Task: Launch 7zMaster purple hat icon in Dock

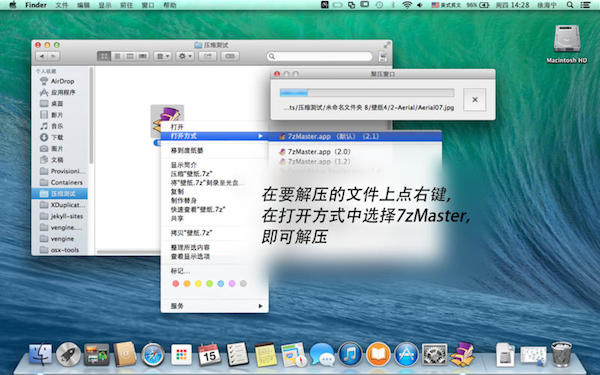Action: tap(462, 354)
